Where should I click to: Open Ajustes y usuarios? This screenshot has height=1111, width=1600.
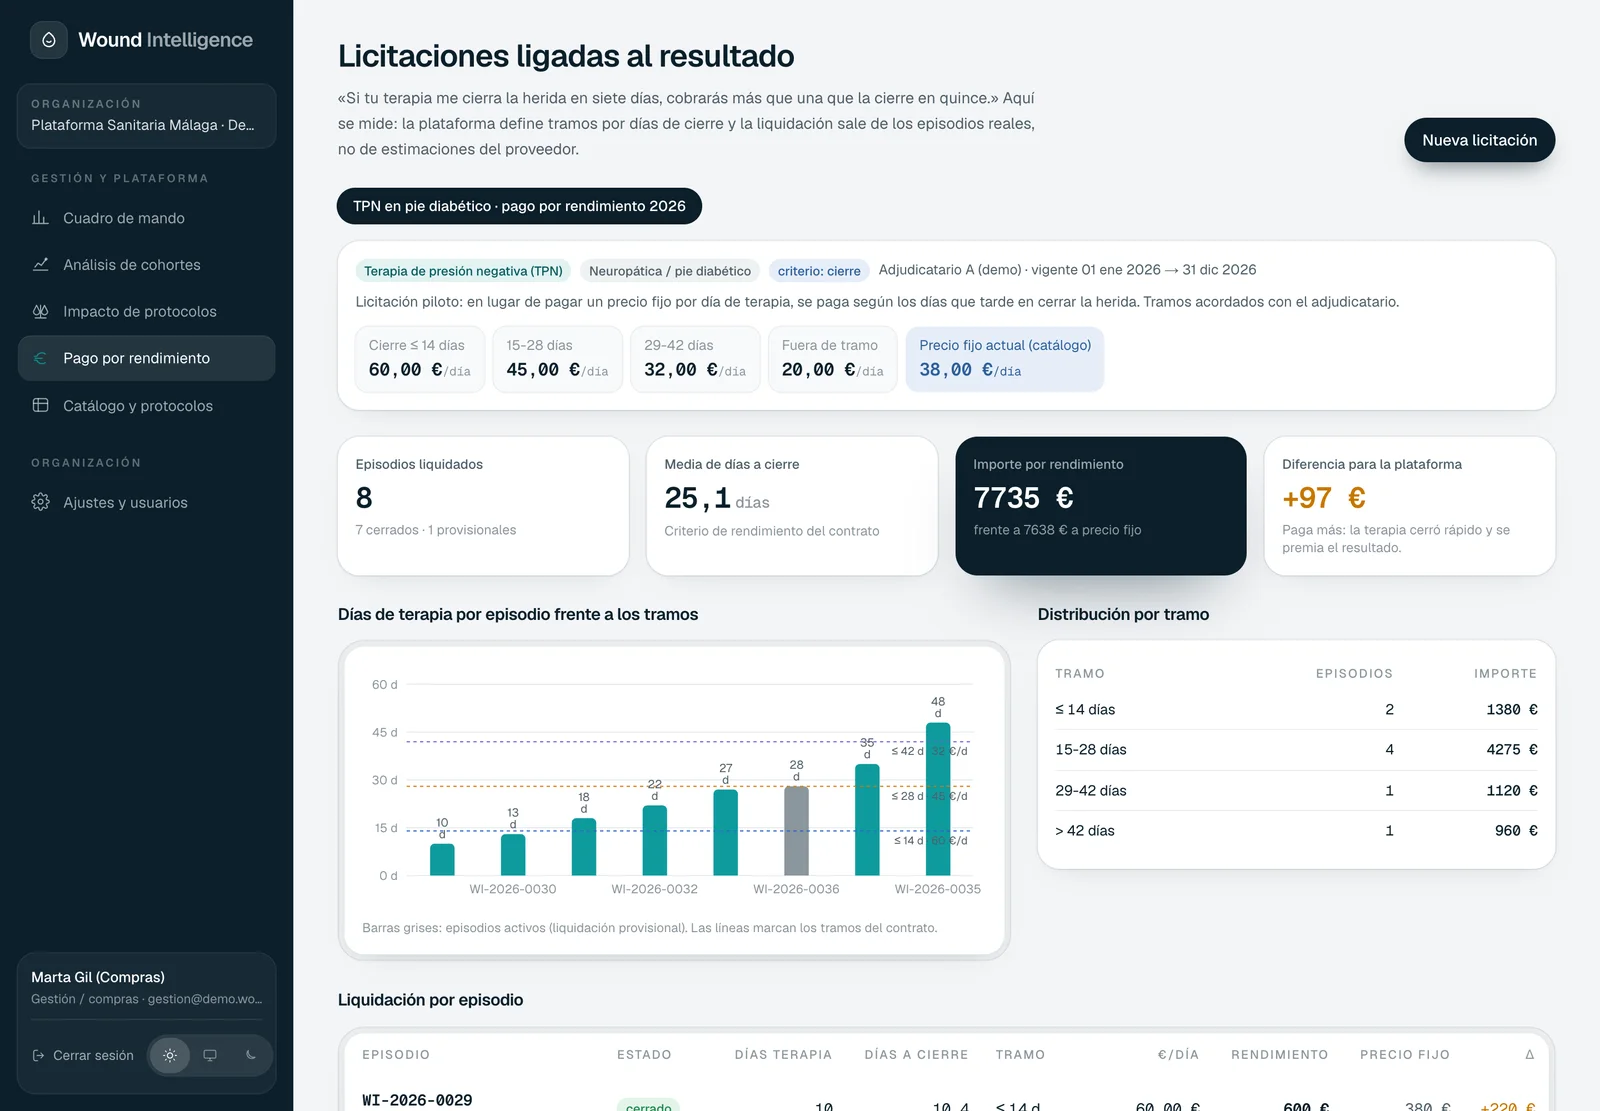coord(146,502)
